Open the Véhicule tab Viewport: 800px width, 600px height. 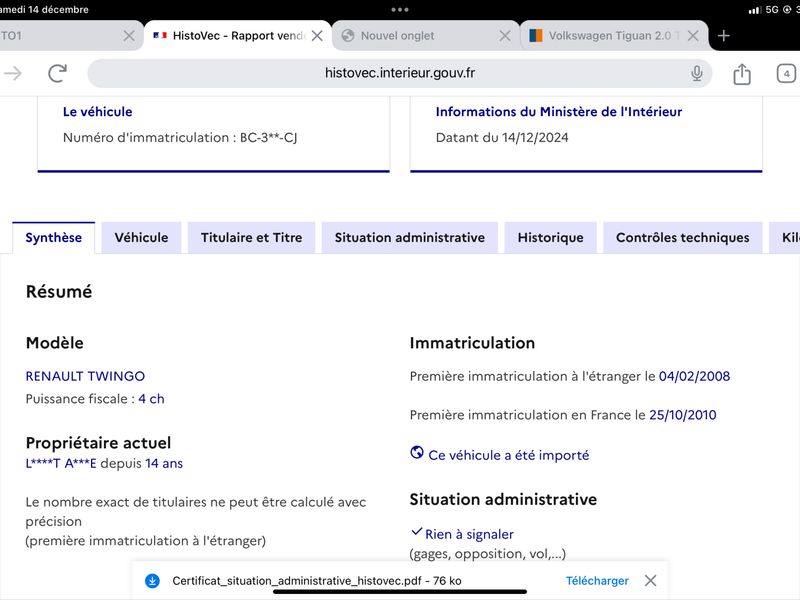click(141, 238)
